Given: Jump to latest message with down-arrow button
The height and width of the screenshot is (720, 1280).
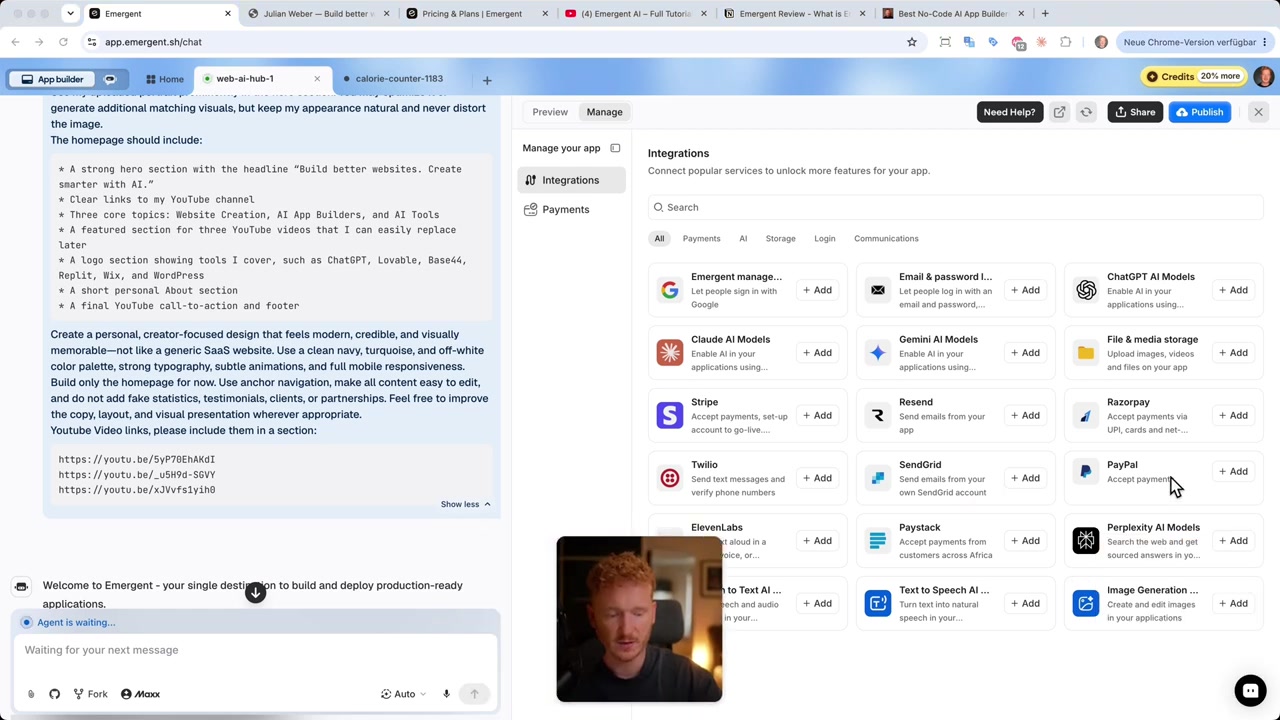Looking at the screenshot, I should click(x=255, y=592).
